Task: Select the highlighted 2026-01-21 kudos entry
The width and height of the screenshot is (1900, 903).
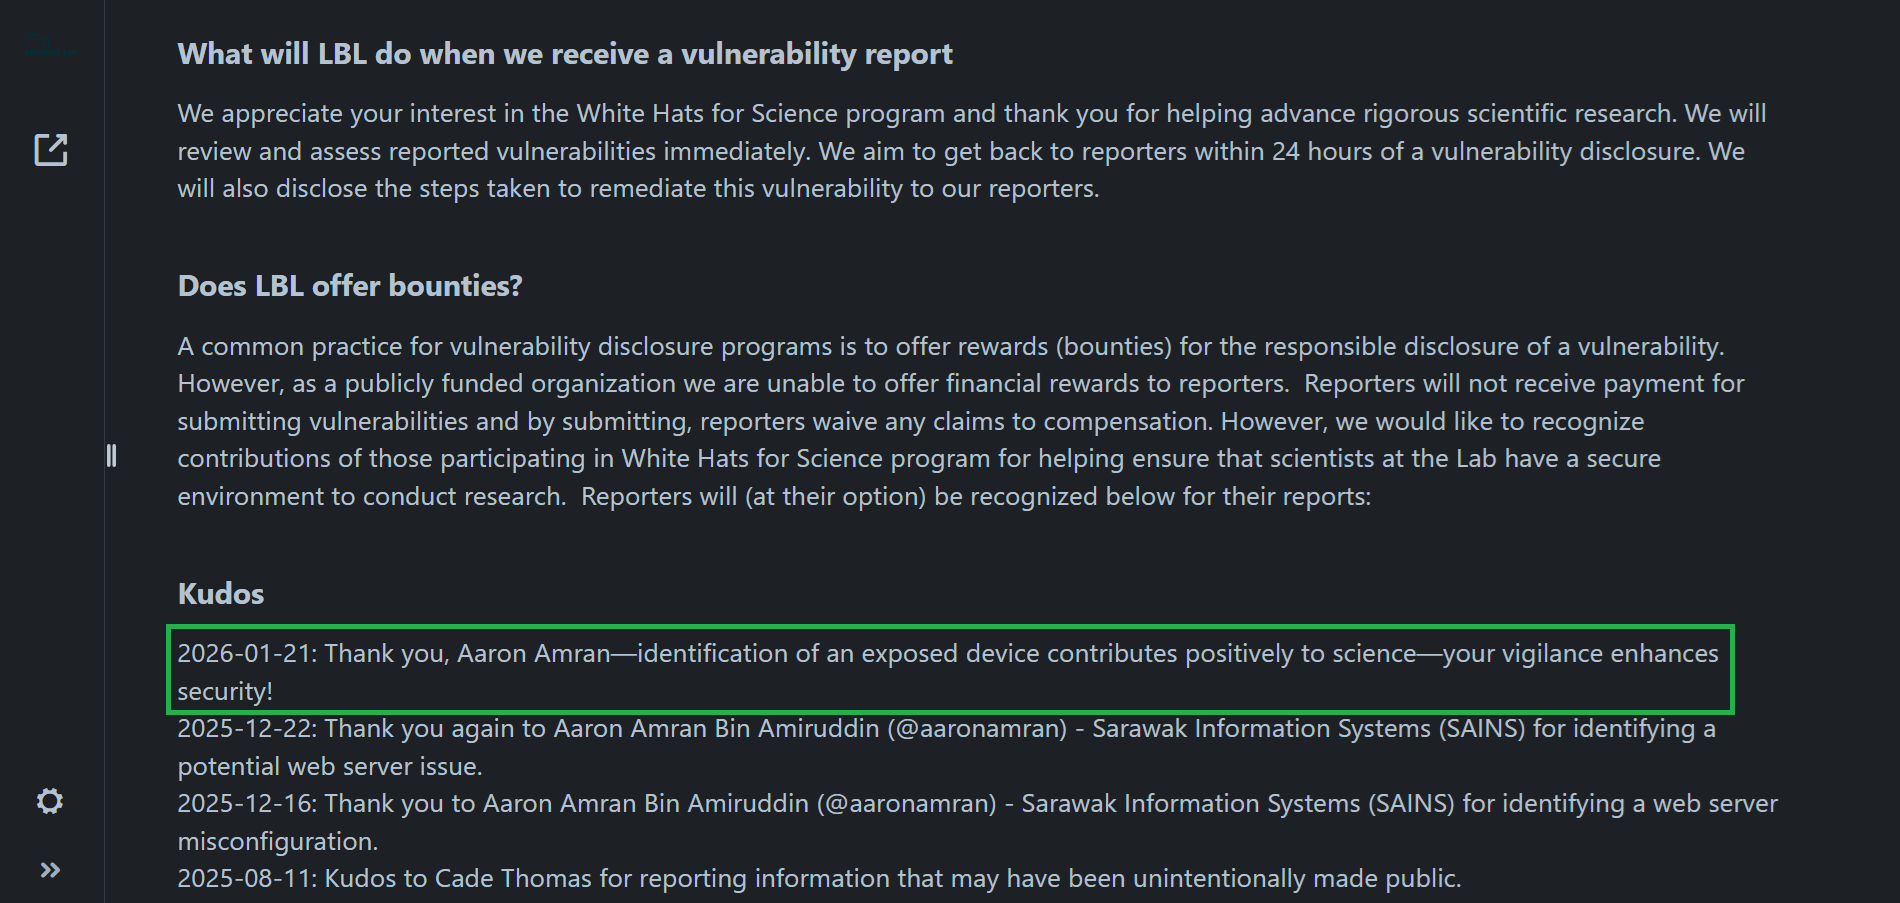Action: tap(948, 670)
